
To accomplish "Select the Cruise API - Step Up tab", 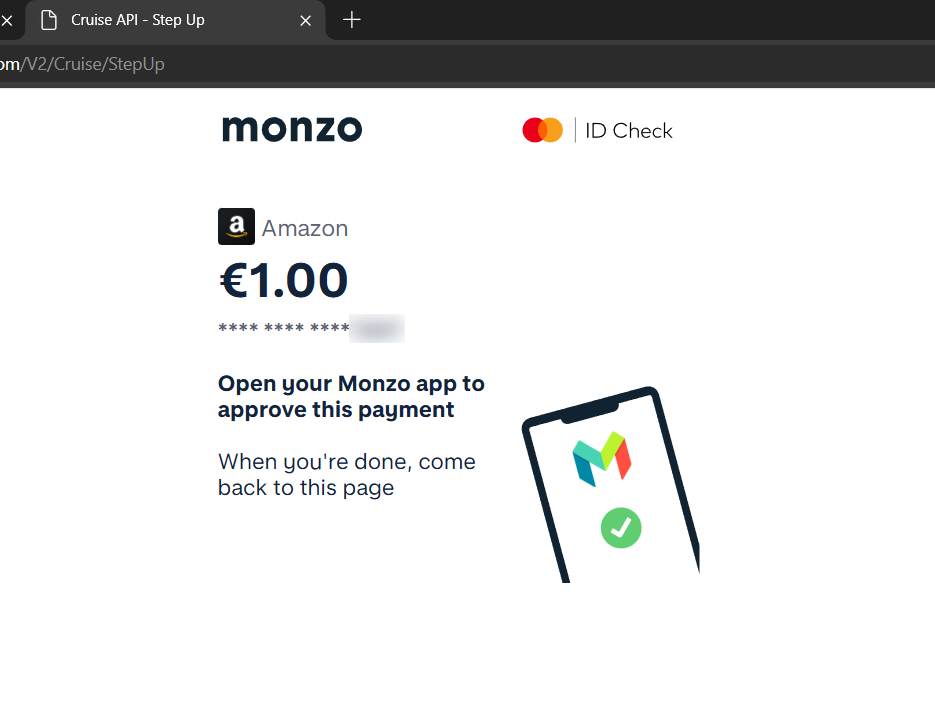I will point(150,20).
